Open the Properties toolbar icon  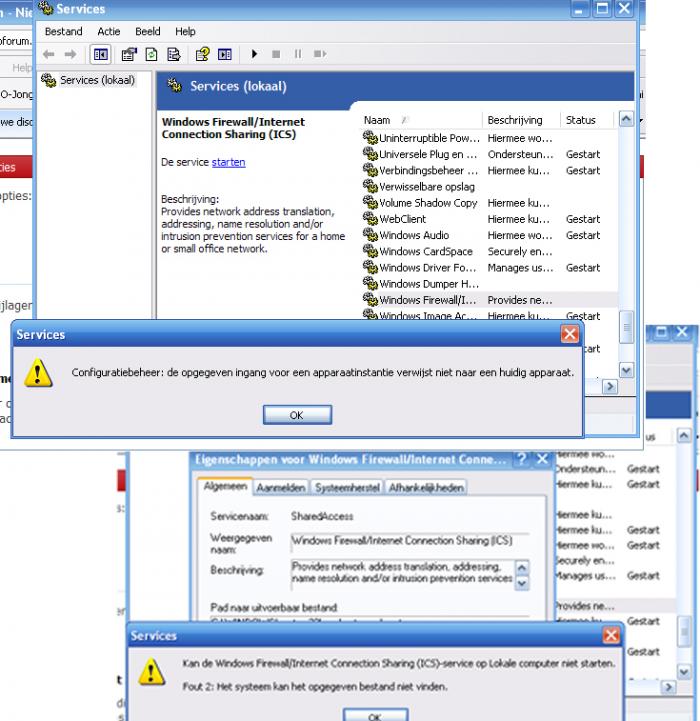[x=129, y=54]
